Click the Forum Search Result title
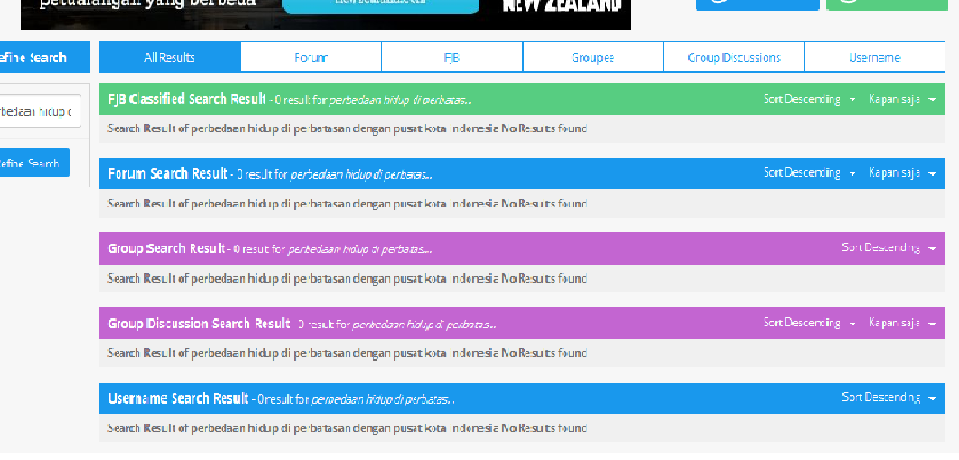959x460 pixels. [168, 174]
